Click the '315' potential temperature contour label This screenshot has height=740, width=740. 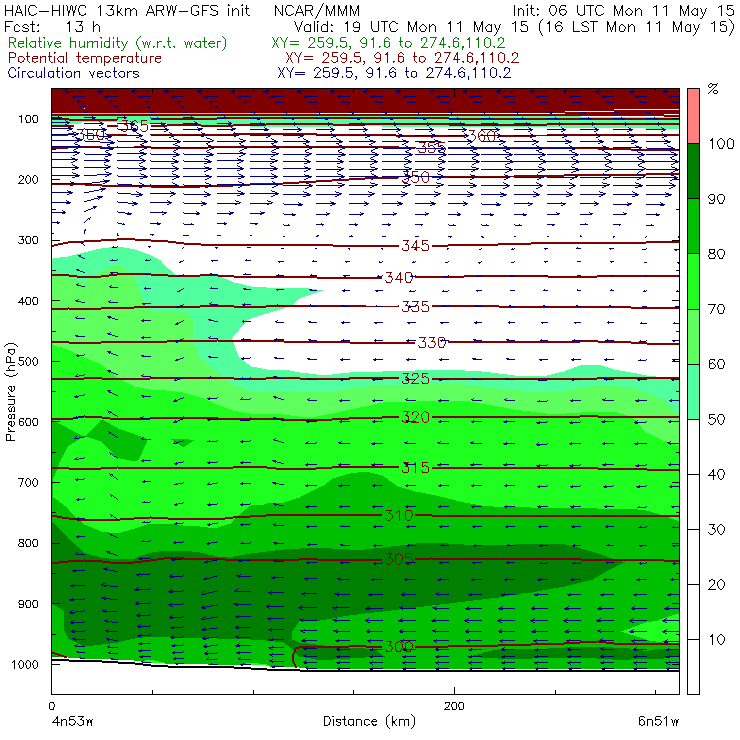(416, 468)
